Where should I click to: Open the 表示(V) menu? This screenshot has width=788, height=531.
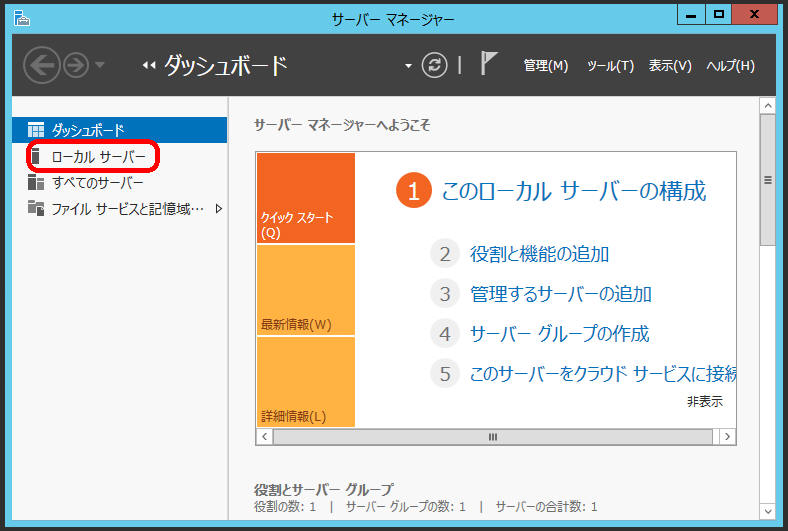click(x=670, y=66)
